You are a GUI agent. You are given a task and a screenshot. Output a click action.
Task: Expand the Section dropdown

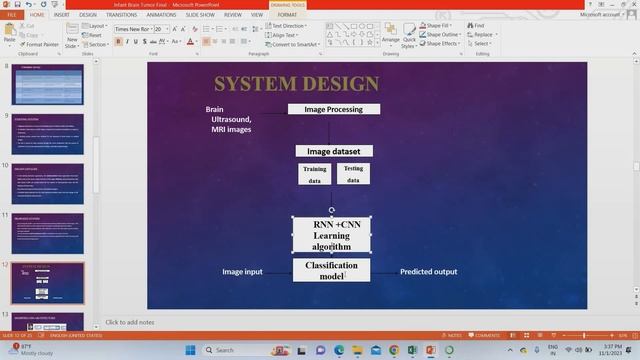[96, 44]
